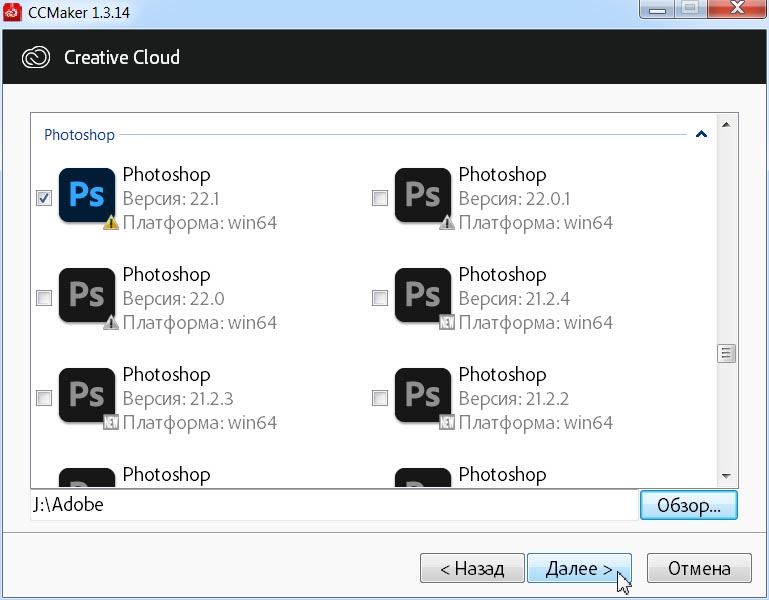Click the Обзор... browse button
The width and height of the screenshot is (769, 600).
click(x=689, y=505)
